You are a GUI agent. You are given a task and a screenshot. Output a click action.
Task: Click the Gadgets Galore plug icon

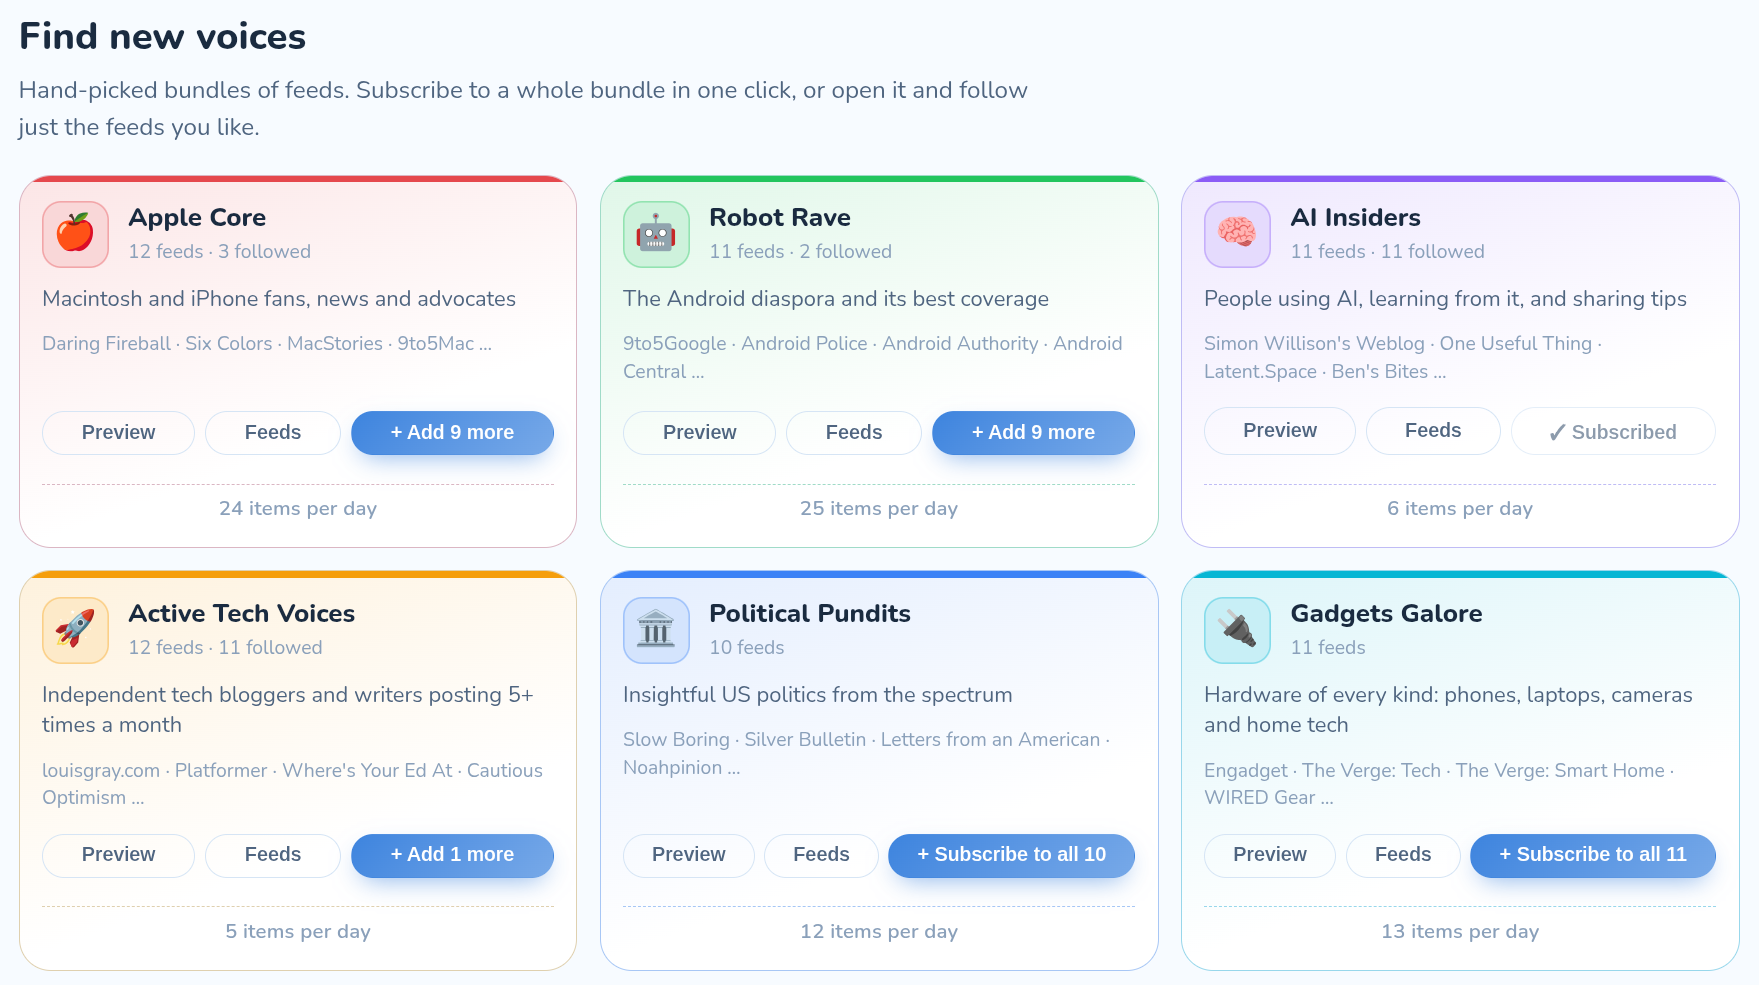[x=1237, y=630]
